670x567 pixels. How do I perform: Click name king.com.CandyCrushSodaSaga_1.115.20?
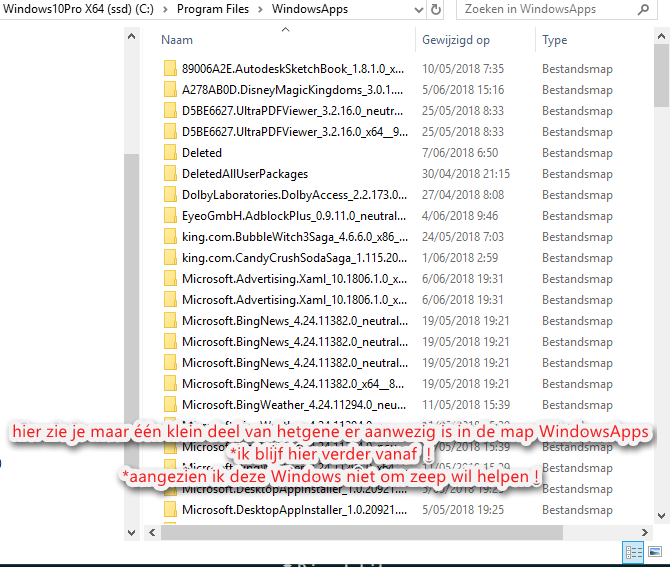(294, 258)
